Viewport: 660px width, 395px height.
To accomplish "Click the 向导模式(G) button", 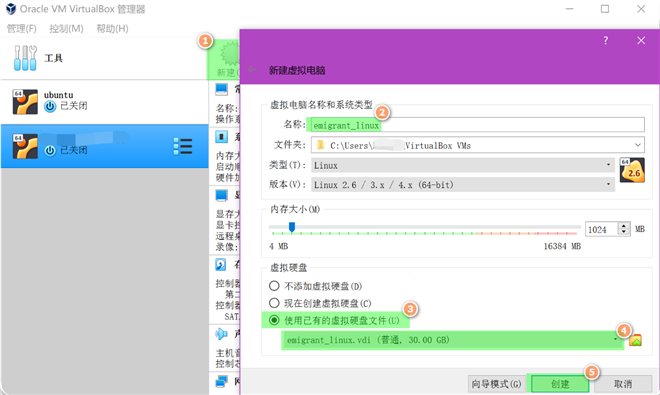I will [496, 384].
